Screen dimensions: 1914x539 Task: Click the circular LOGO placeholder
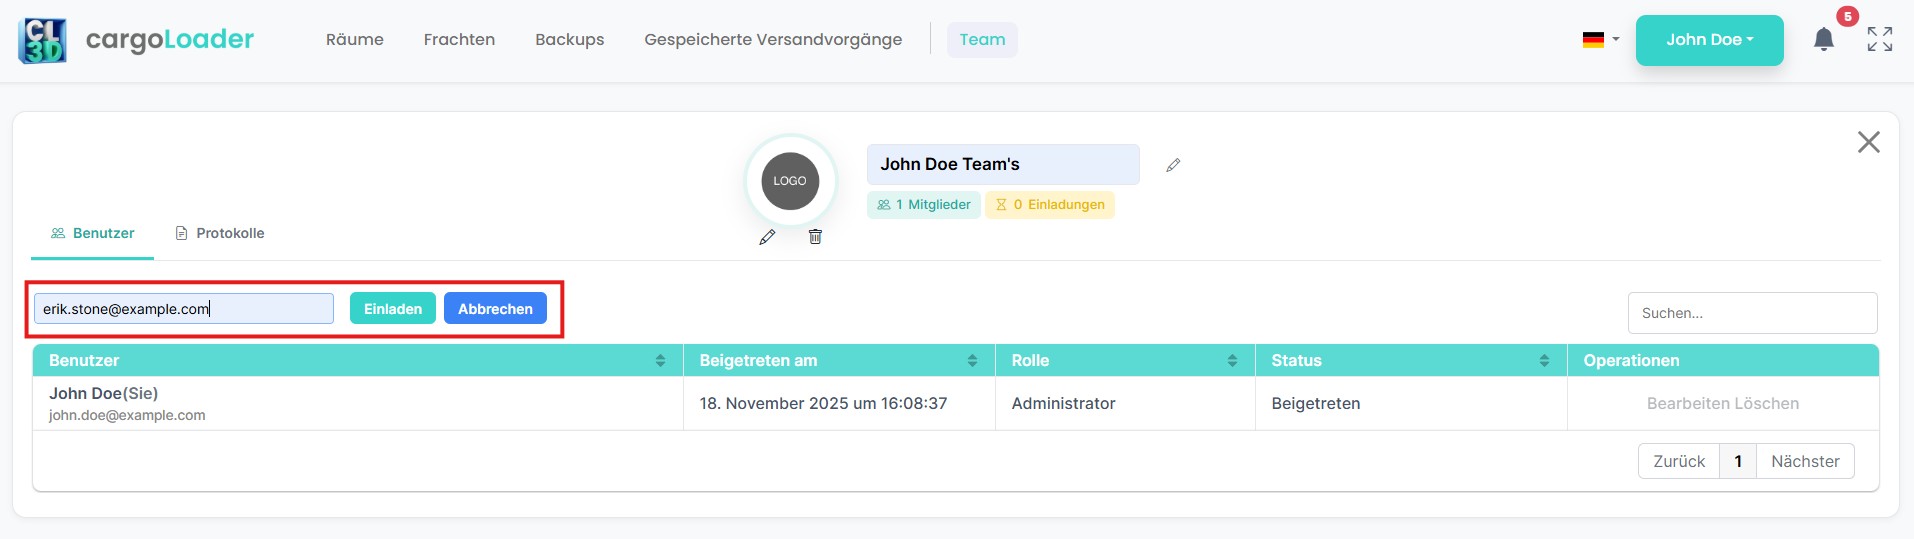point(790,181)
